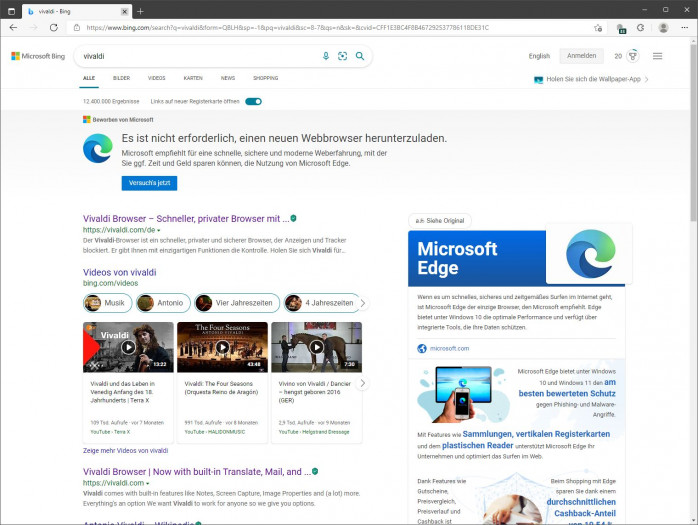Viewport: 698px width, 525px height.
Task: Play the 'Four Seasons' video thumbnail
Action: [222, 347]
